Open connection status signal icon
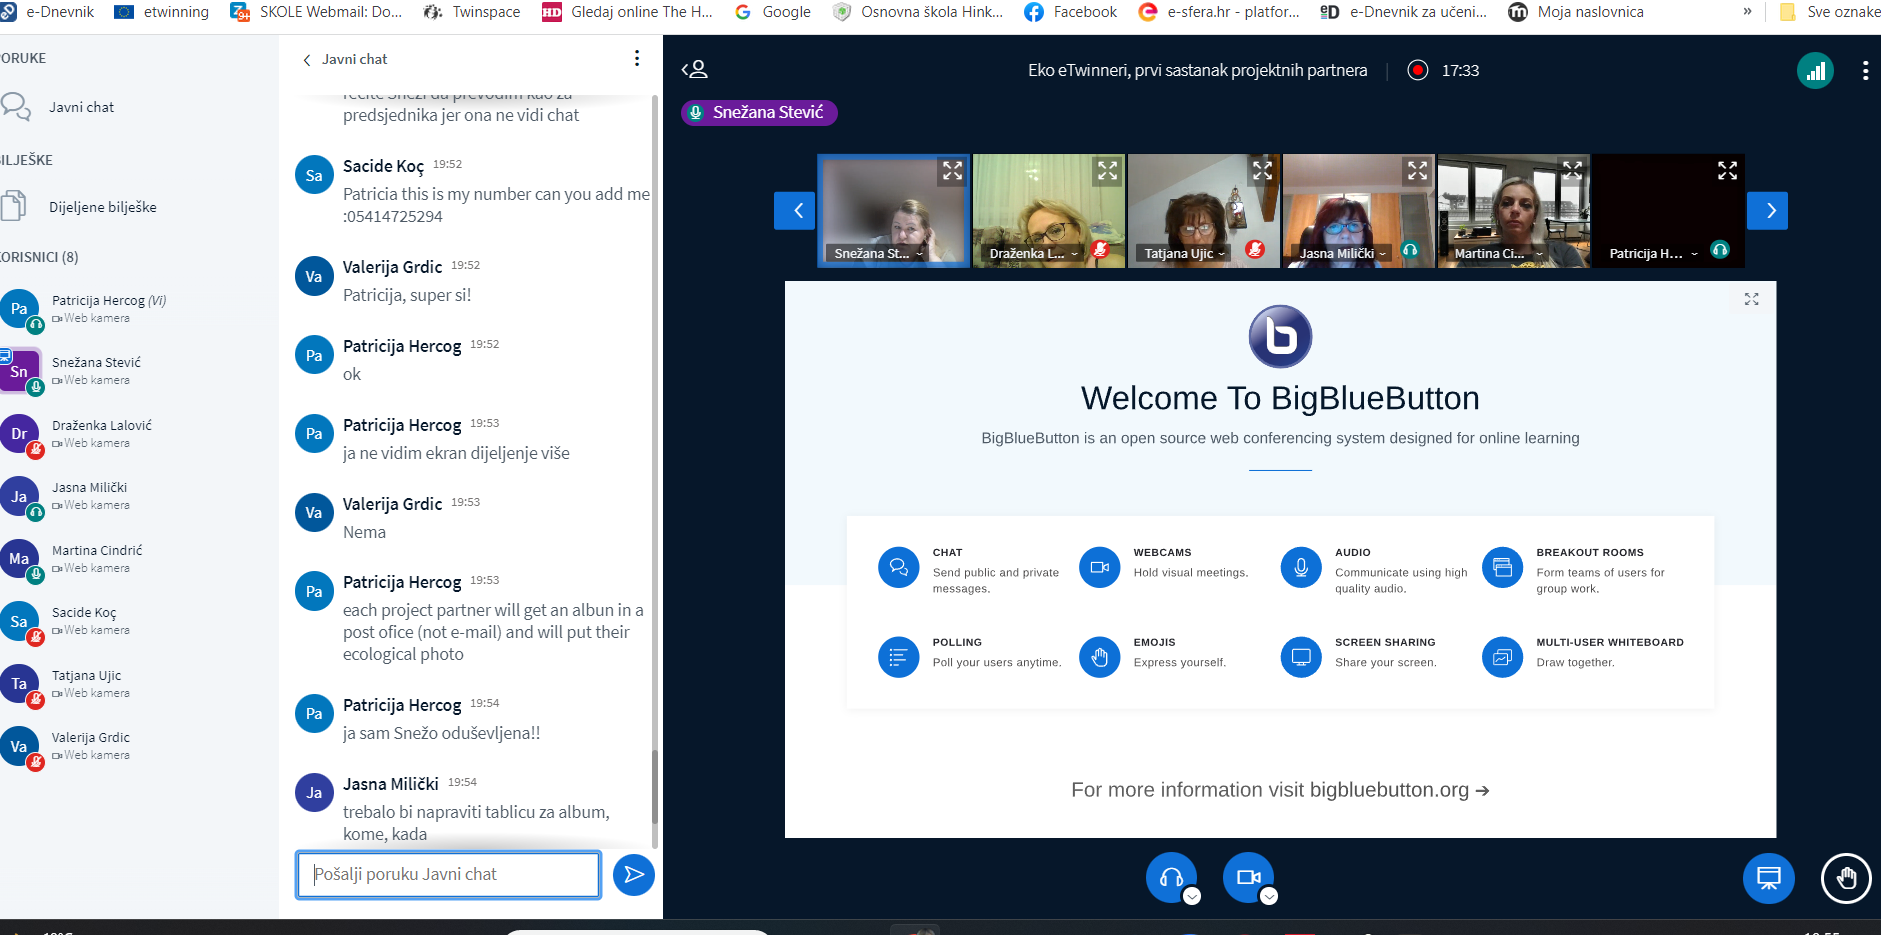Screen dimensions: 1881x935 point(1815,71)
